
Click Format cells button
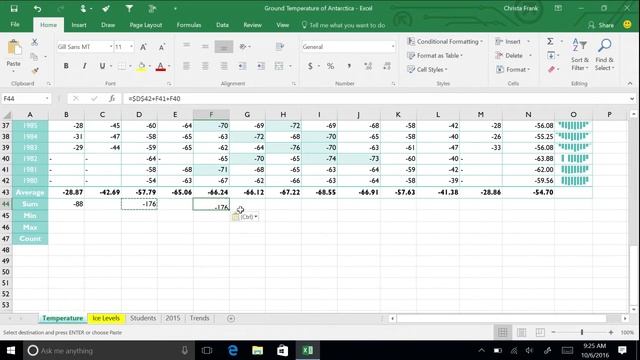pos(513,69)
